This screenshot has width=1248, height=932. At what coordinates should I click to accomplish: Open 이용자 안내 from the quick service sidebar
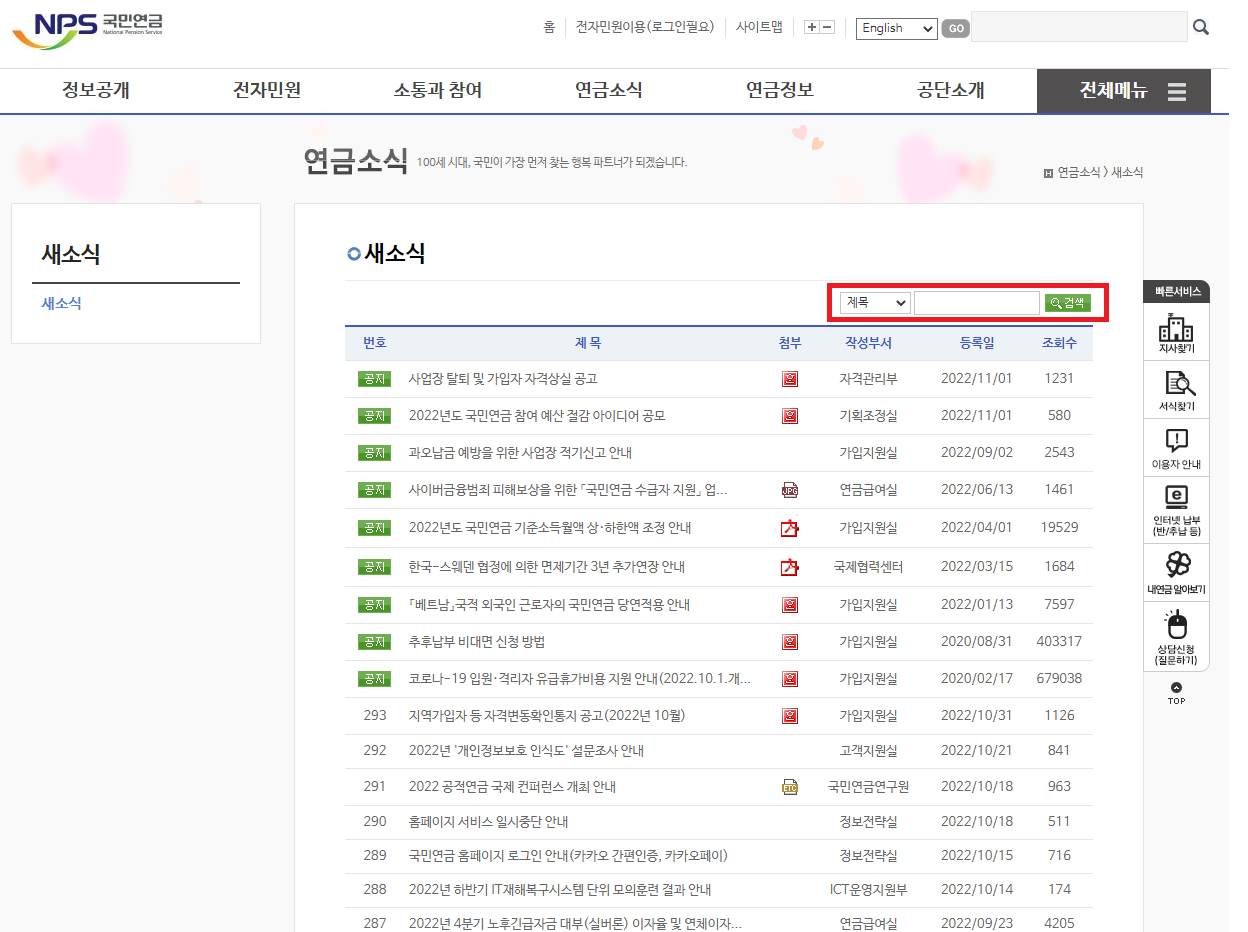[x=1176, y=447]
